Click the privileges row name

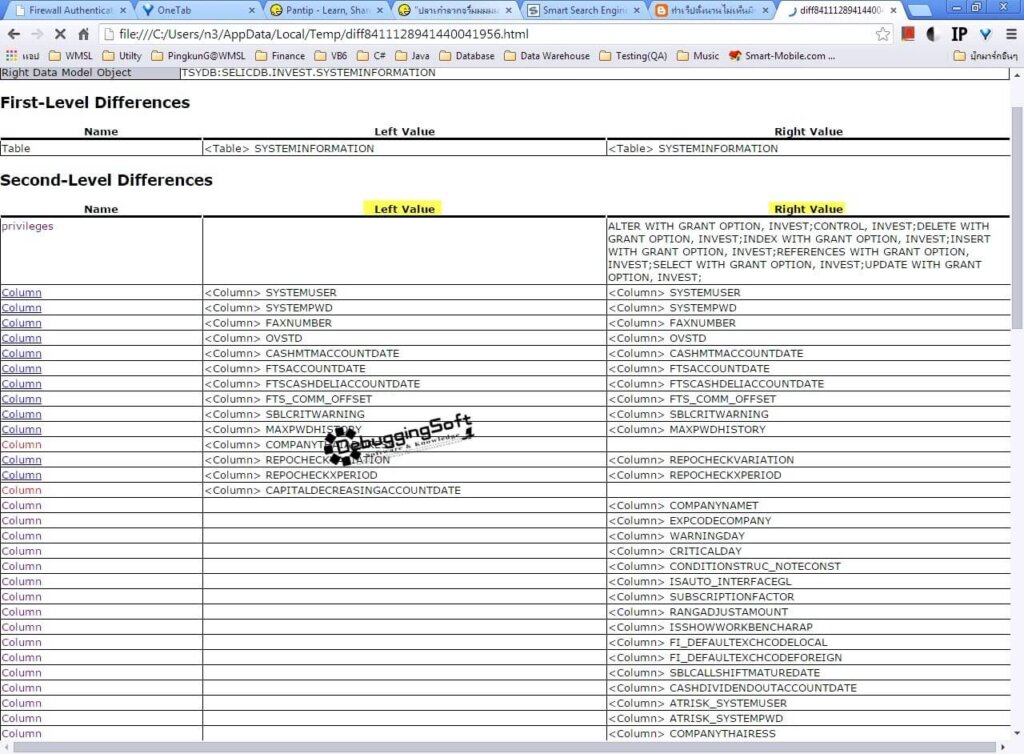[27, 226]
